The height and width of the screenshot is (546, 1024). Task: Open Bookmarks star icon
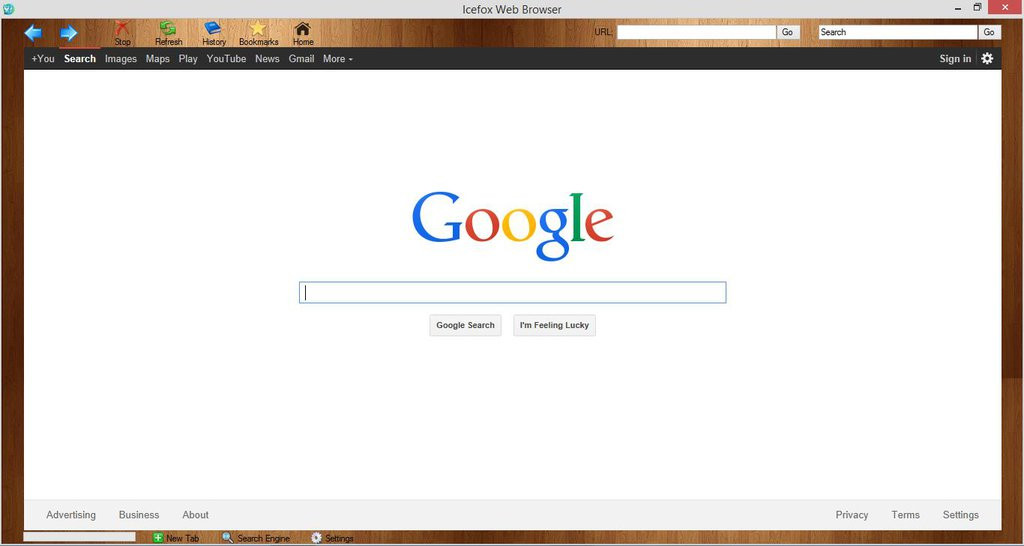(x=259, y=33)
